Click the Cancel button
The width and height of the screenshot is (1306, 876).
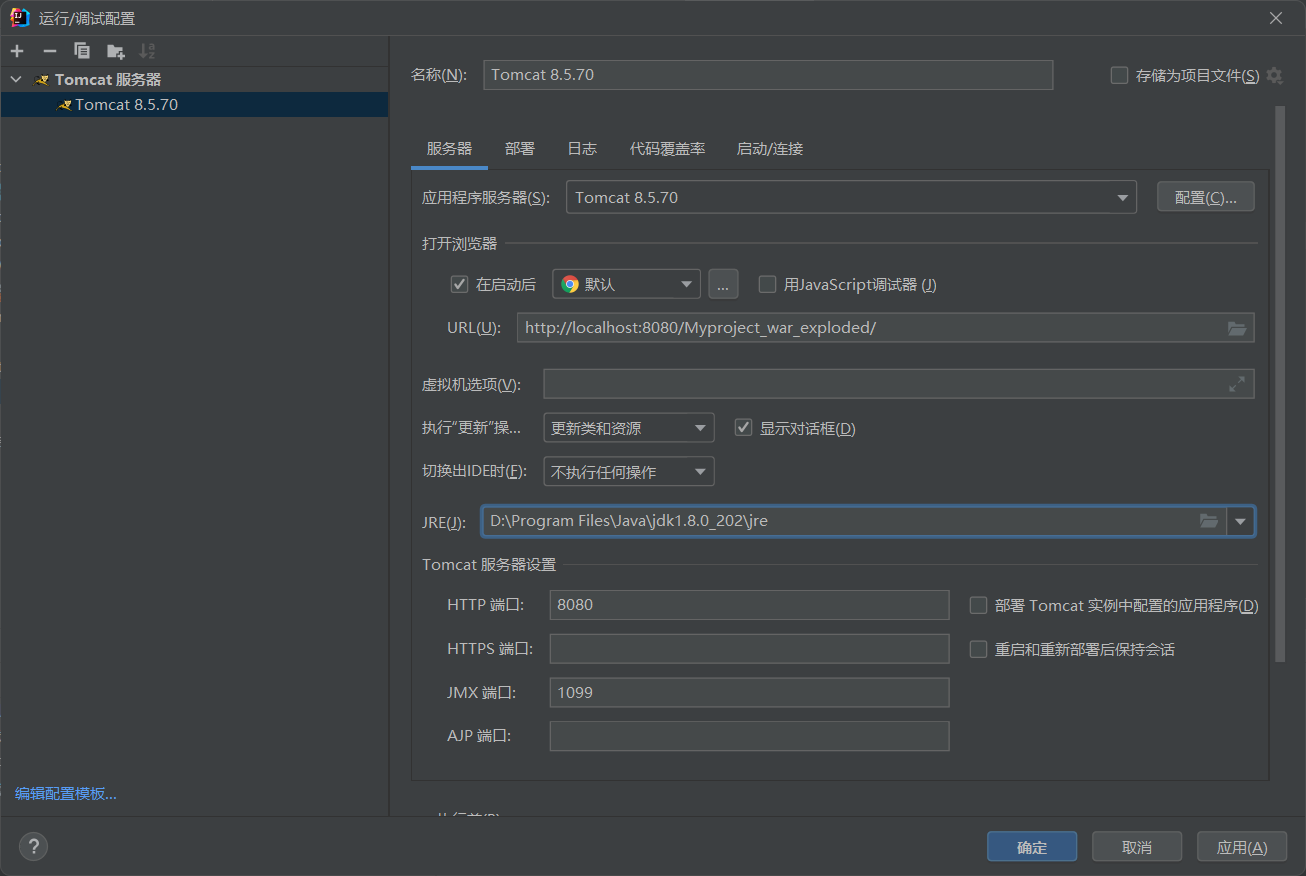pos(1137,847)
